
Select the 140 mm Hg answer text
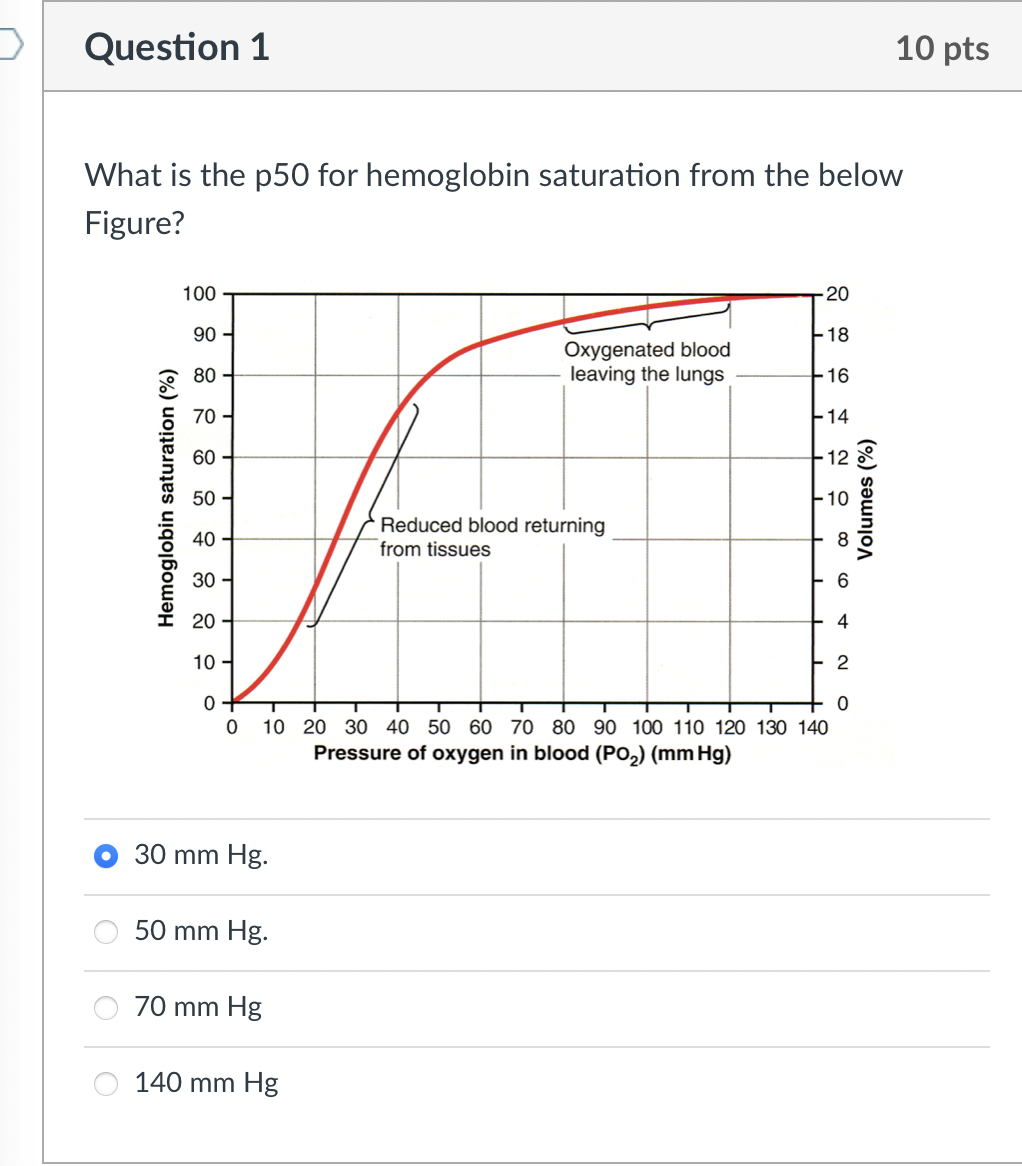pos(206,1082)
